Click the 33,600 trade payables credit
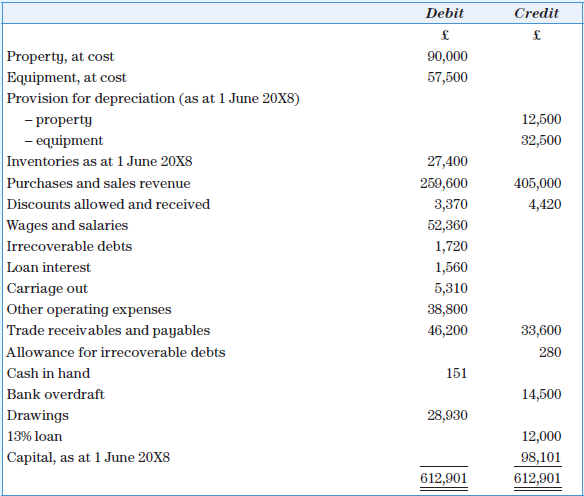 coord(541,330)
